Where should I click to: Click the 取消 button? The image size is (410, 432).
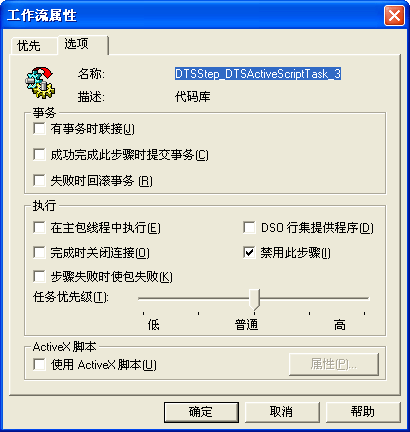[282, 412]
